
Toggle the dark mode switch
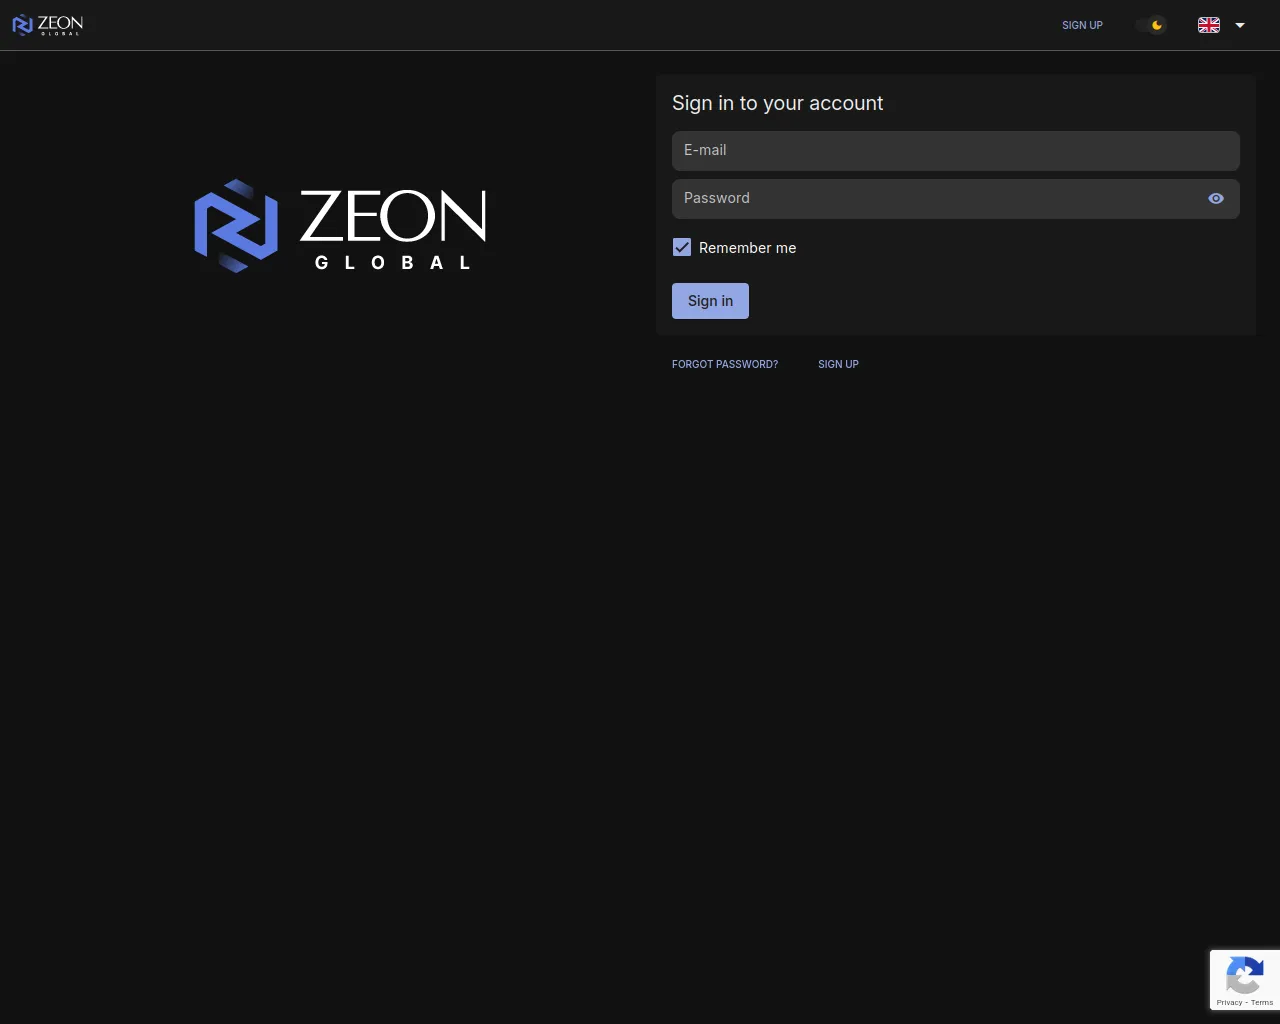coord(1151,25)
